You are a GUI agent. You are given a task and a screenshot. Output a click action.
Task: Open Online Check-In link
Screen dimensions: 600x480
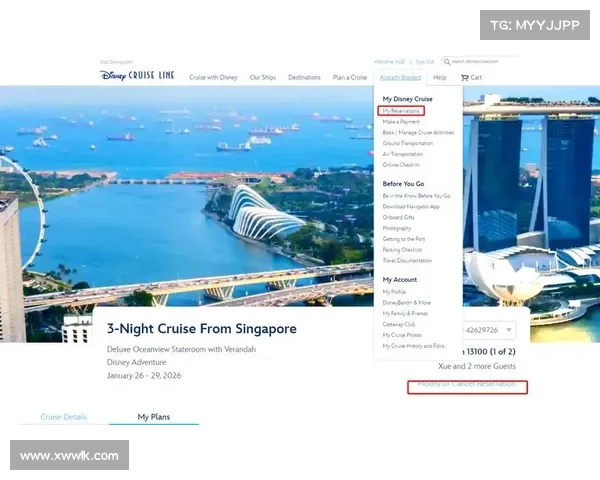click(402, 164)
